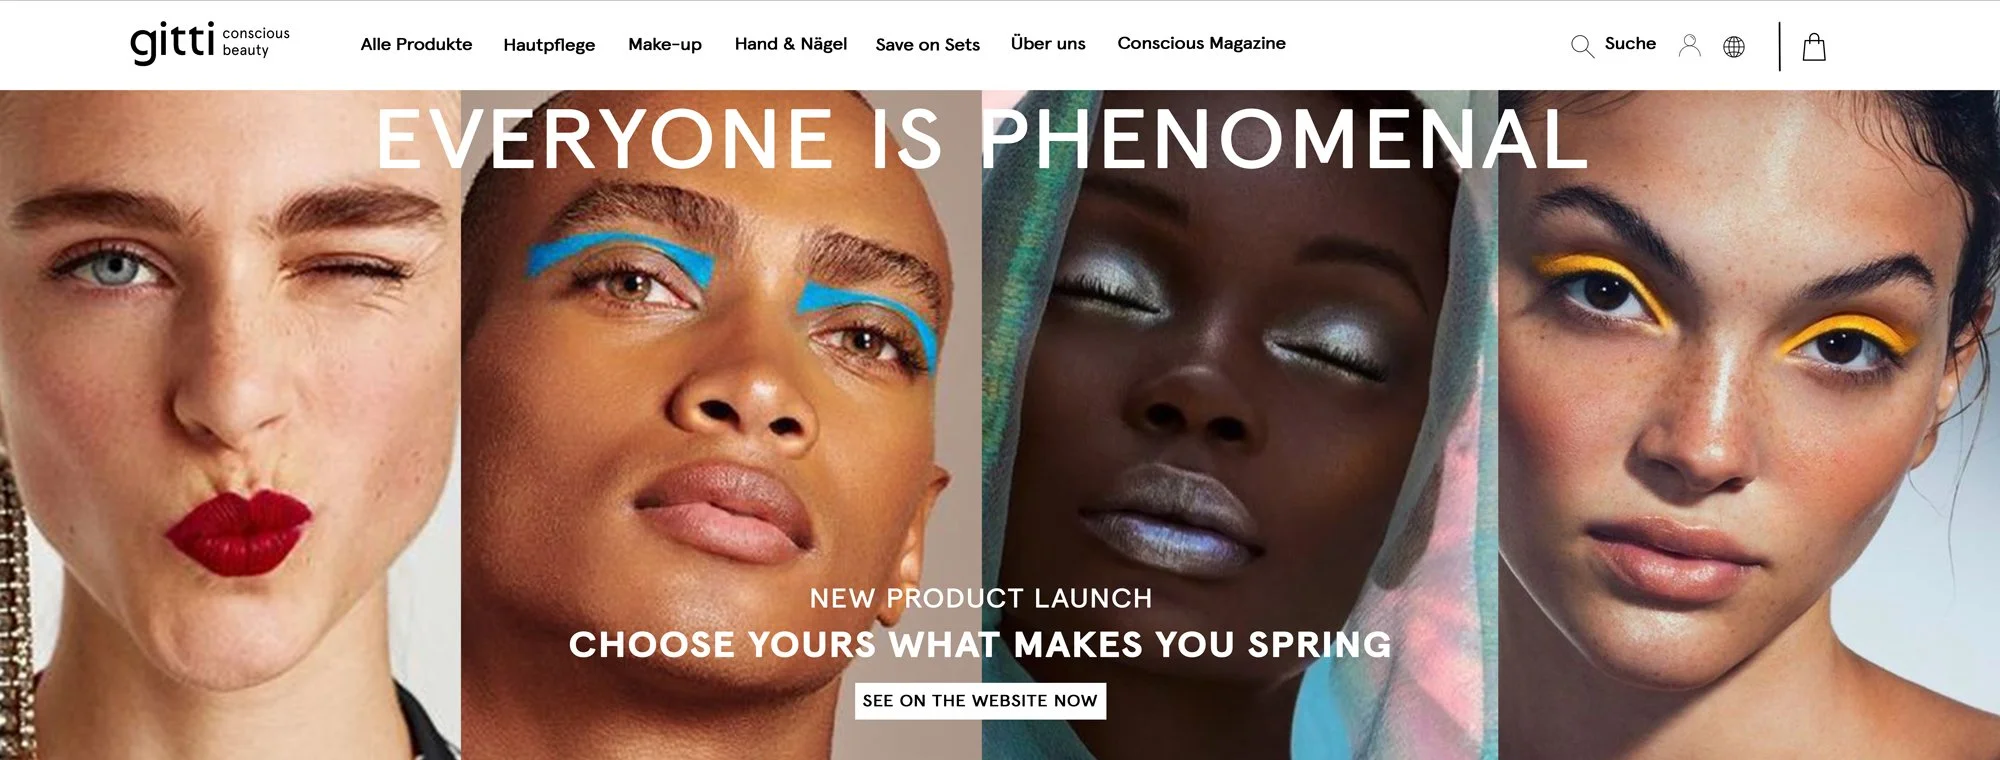Click the silver eyeshadow model photo
2000x760 pixels.
1240,425
